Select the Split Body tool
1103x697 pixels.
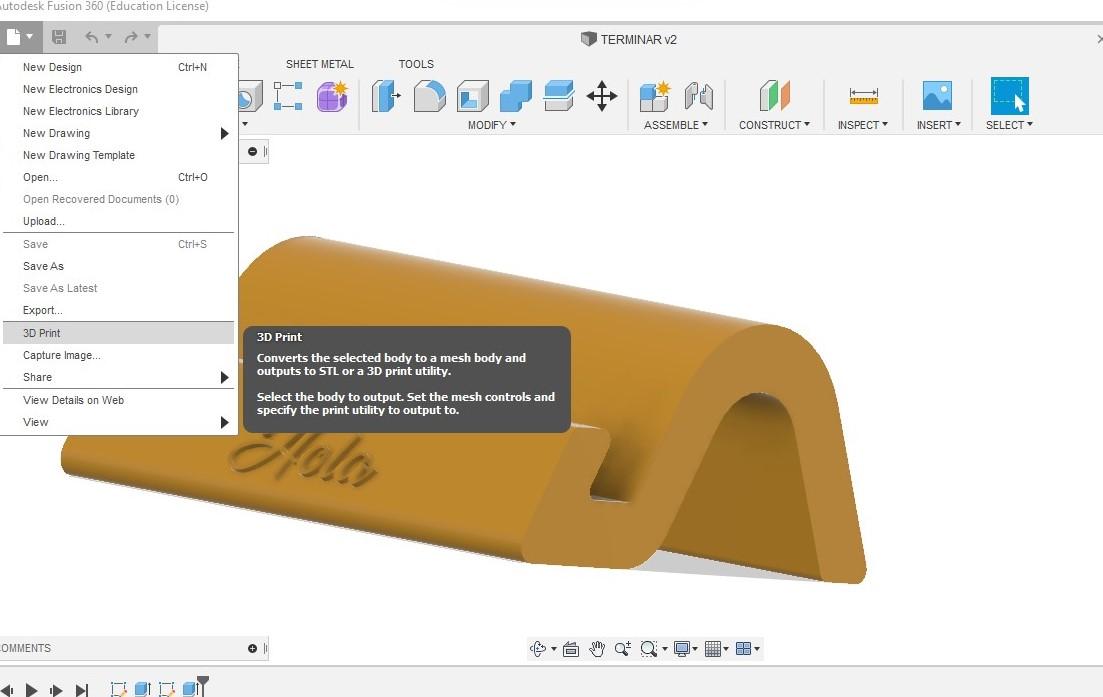pos(559,96)
